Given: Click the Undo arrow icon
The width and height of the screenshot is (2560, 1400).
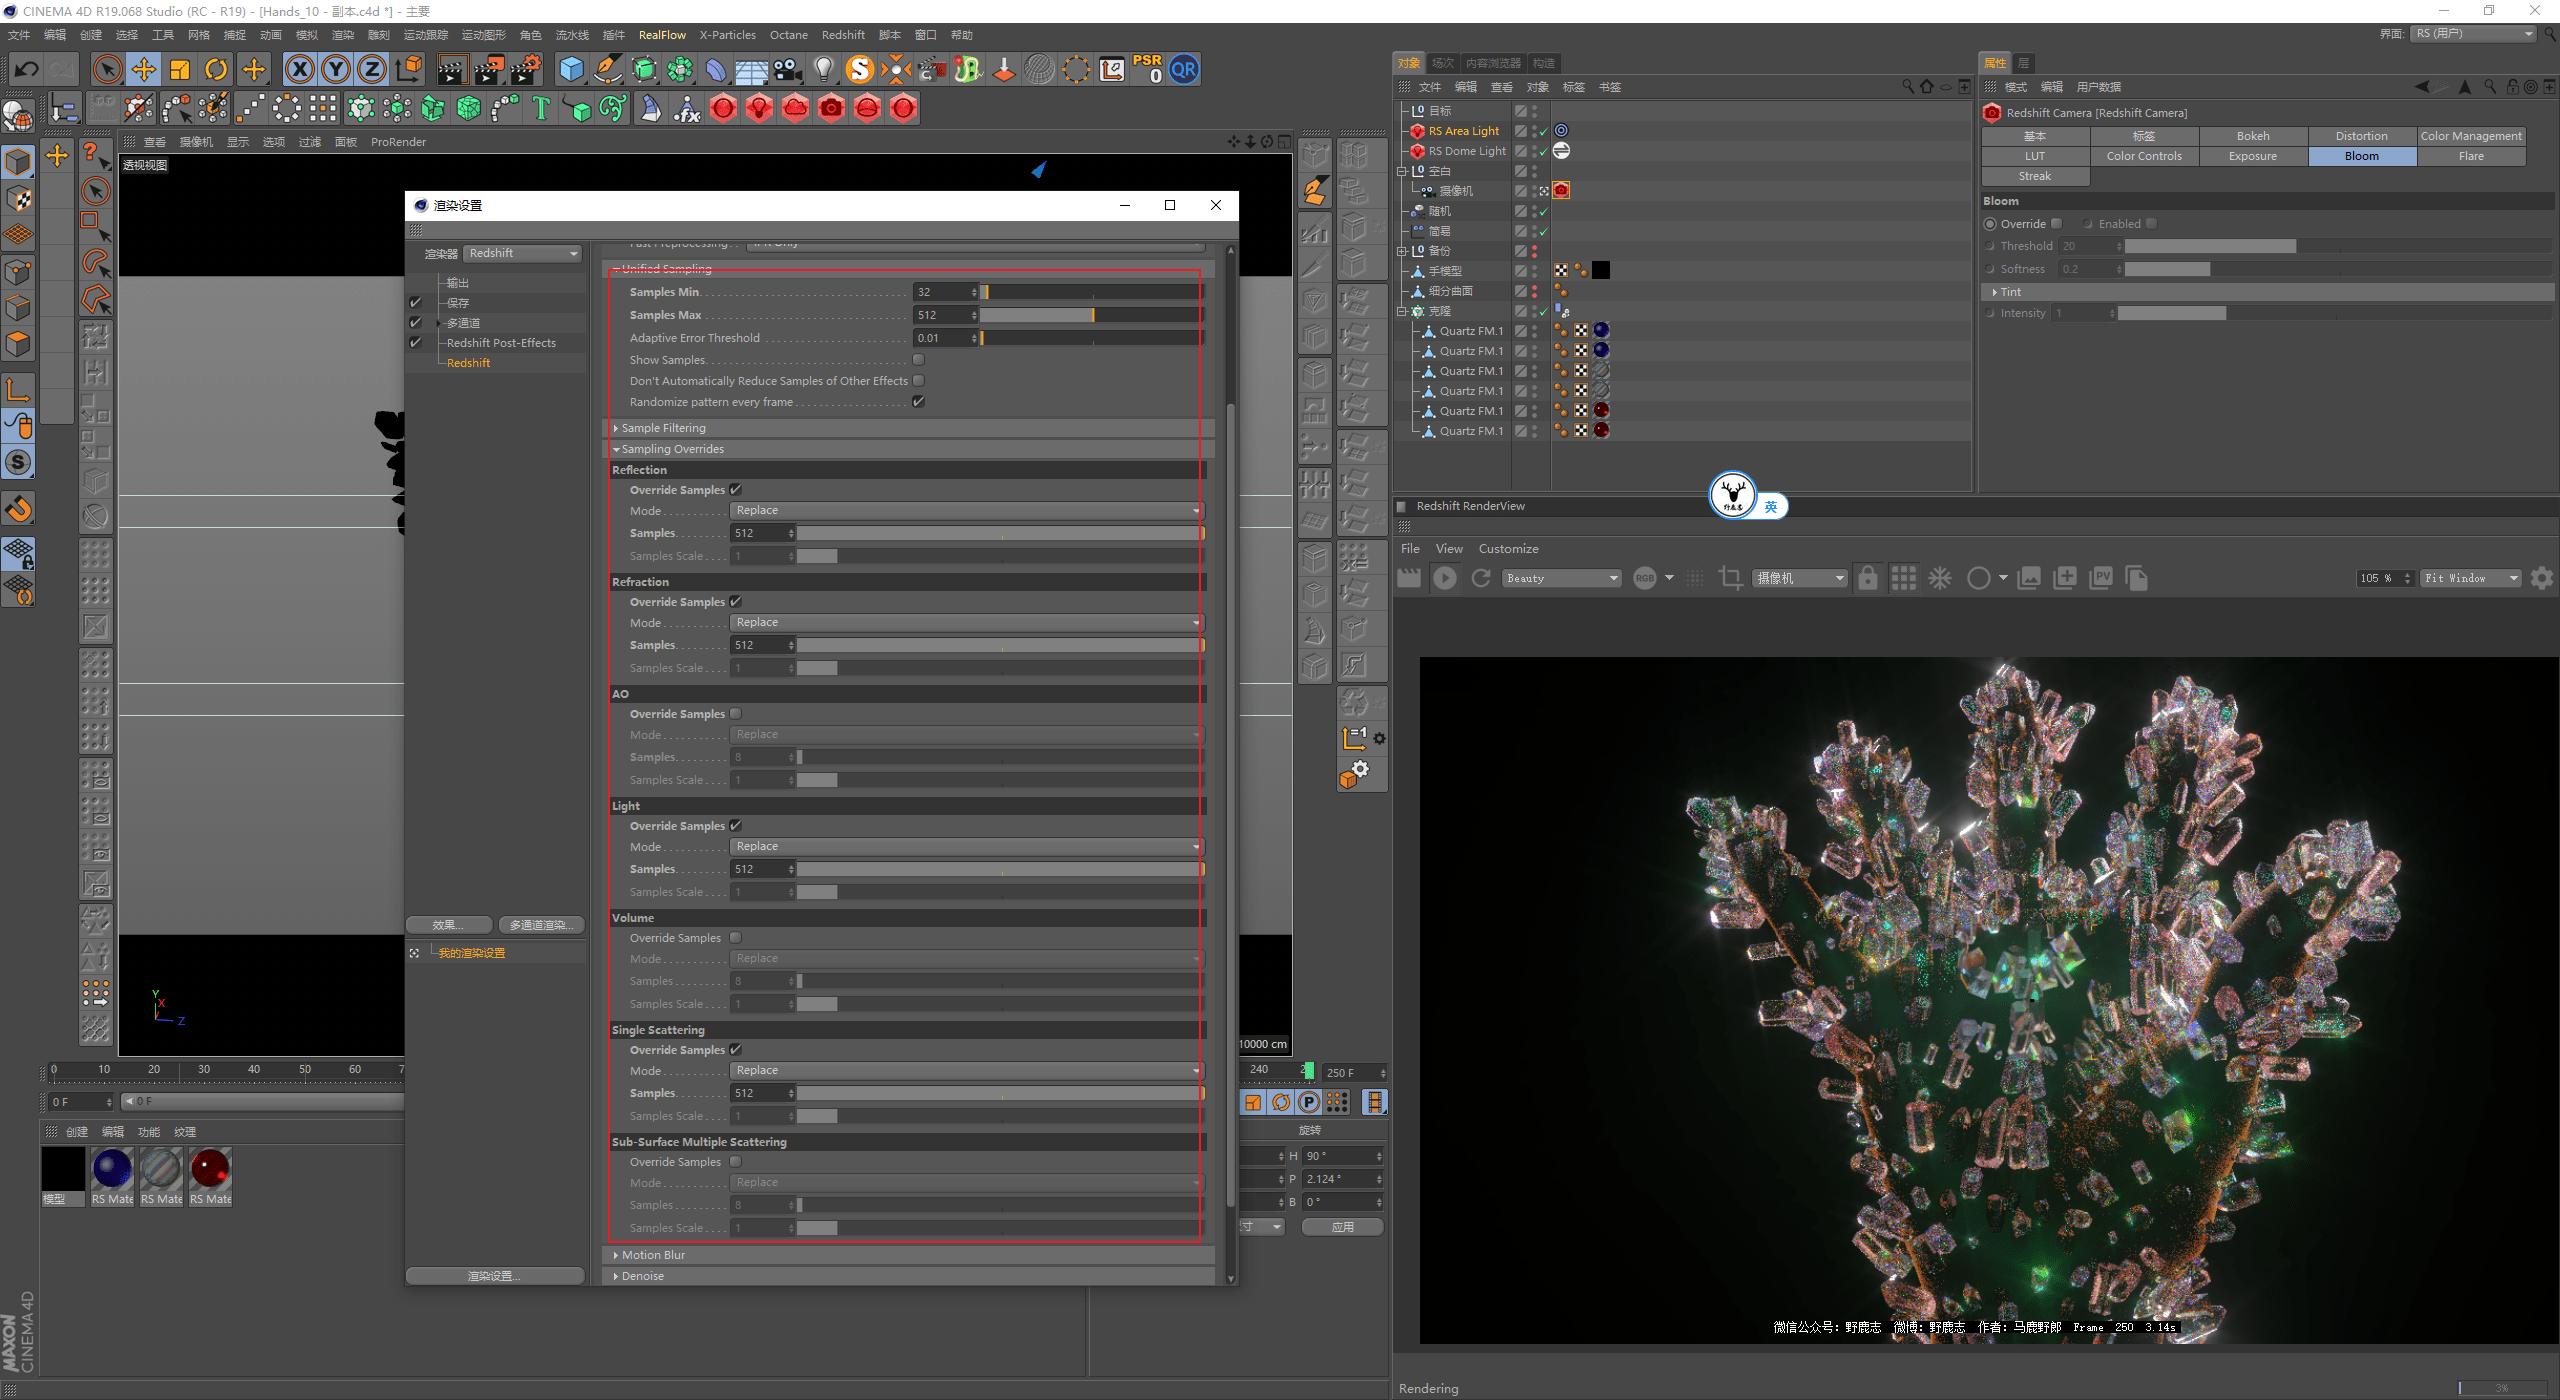Looking at the screenshot, I should [27, 70].
